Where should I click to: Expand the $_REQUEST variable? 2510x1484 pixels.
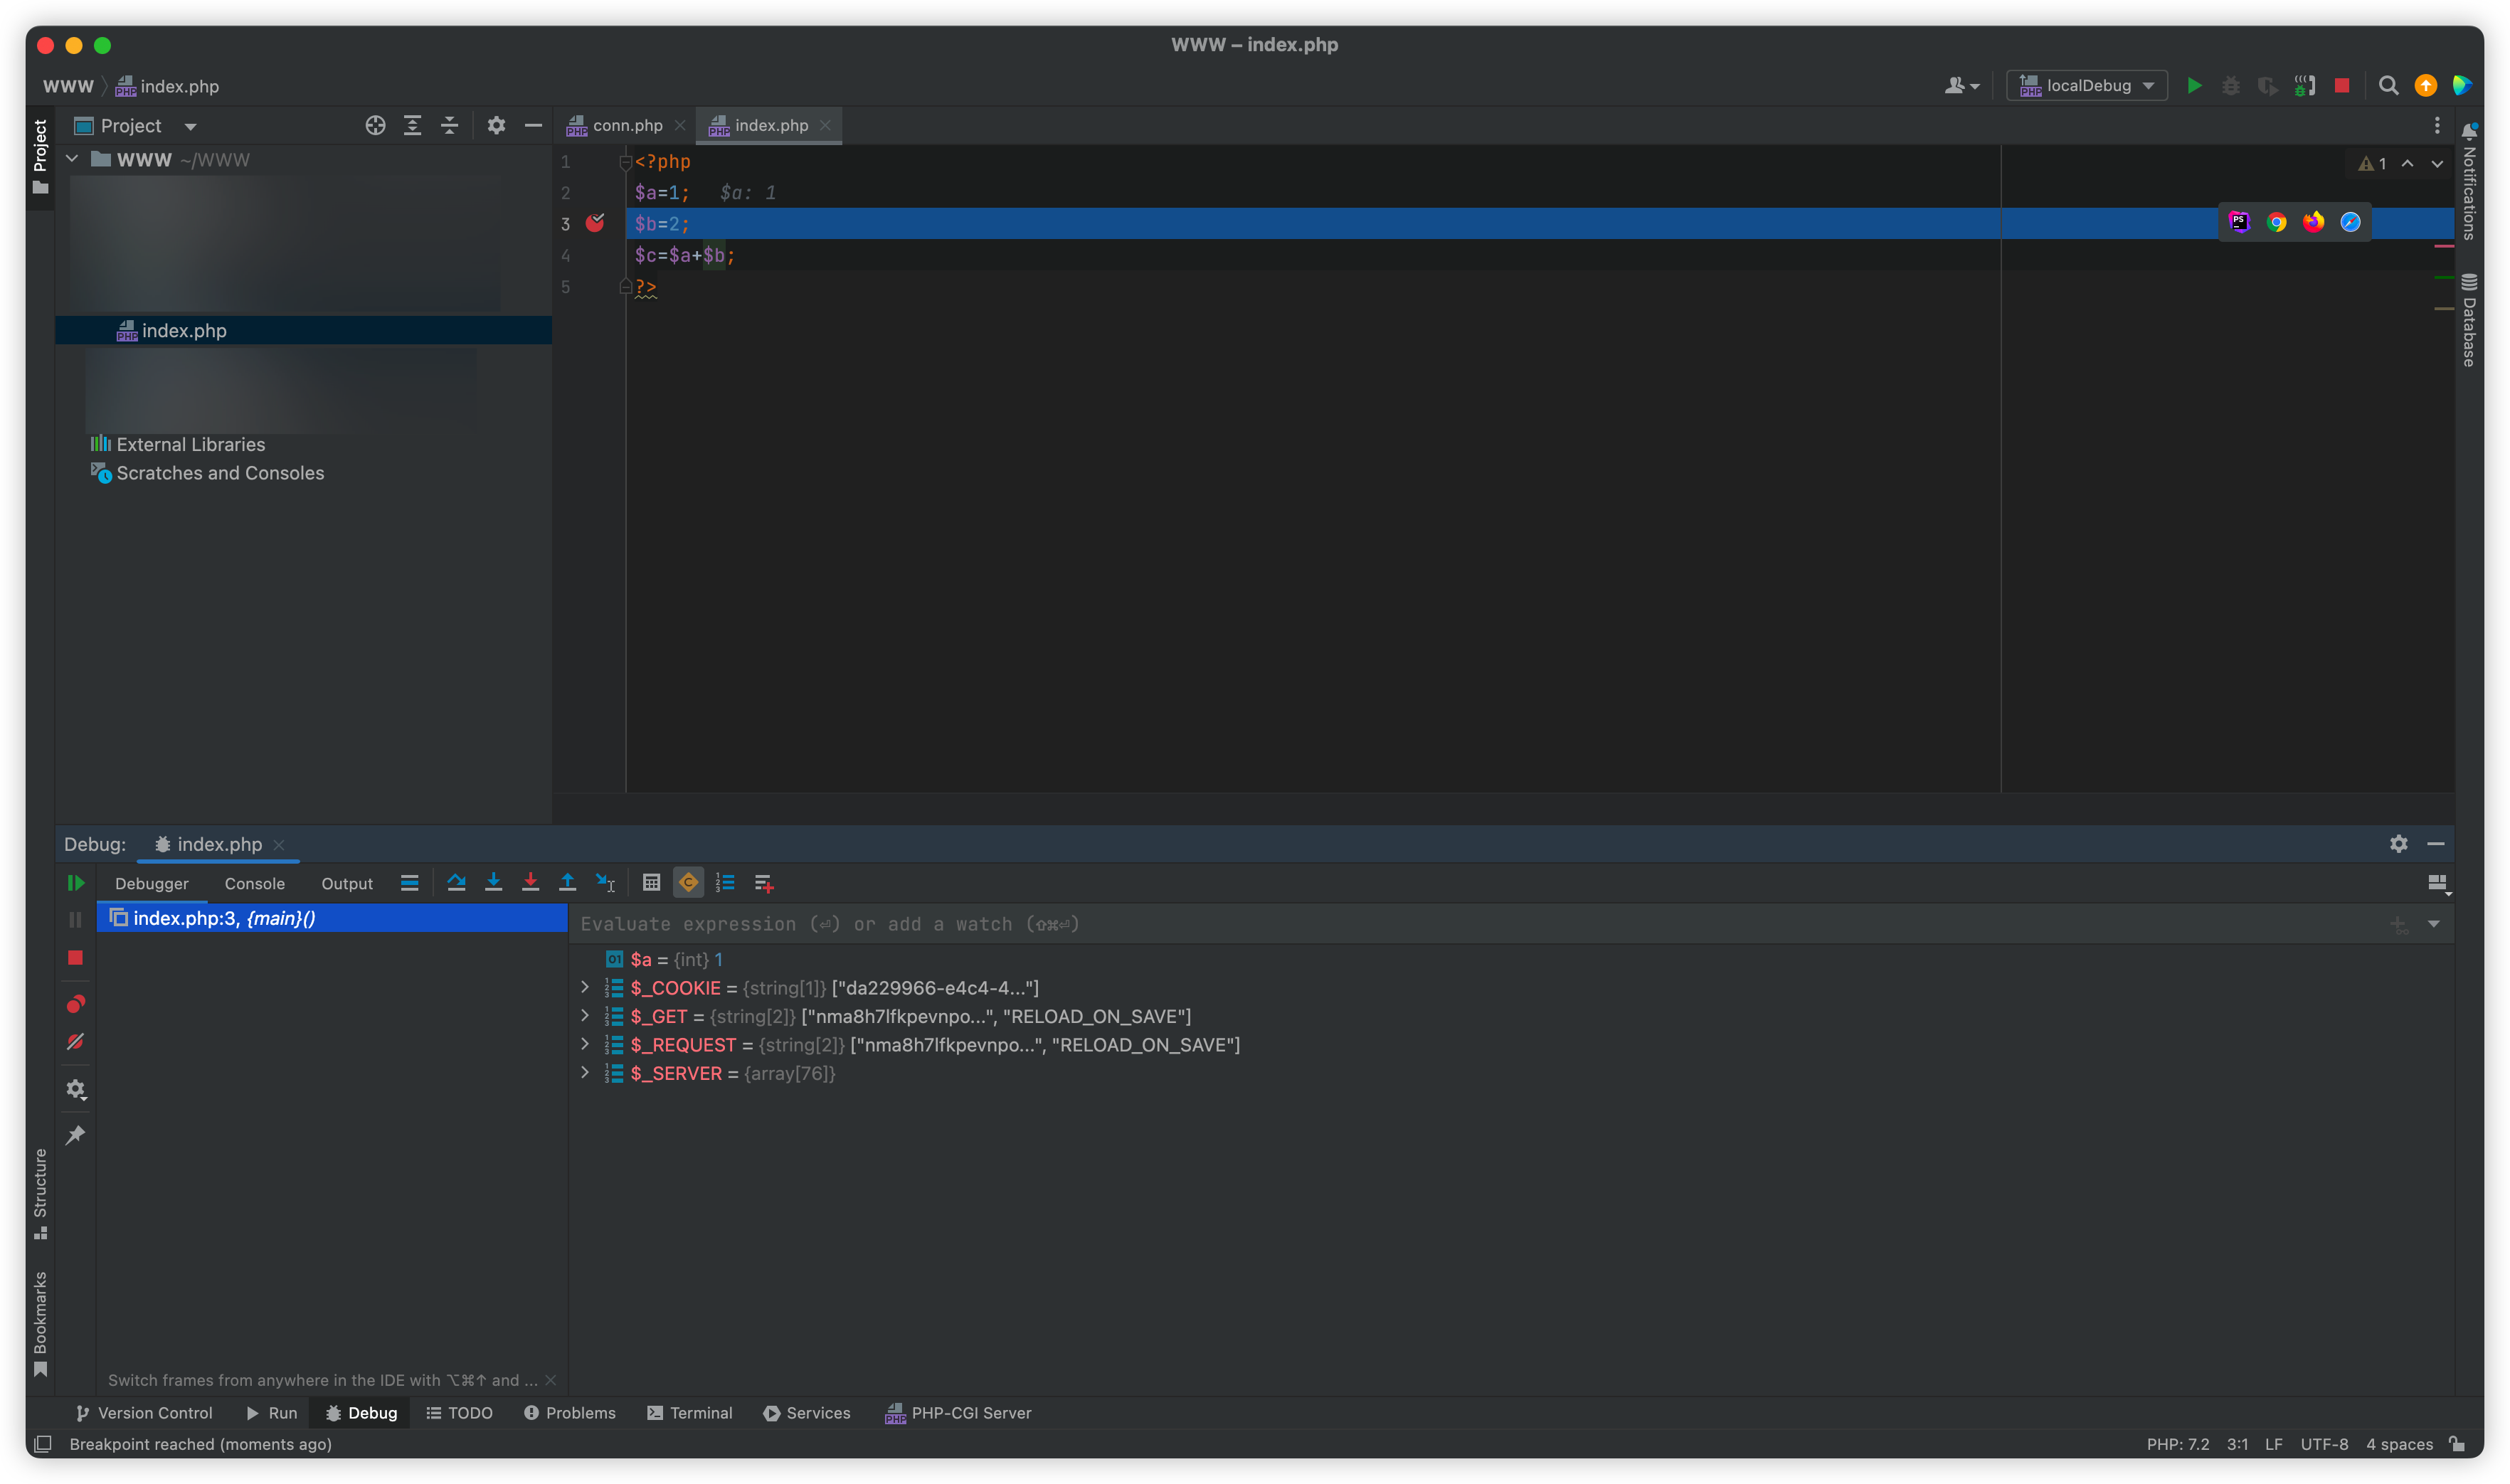pyautogui.click(x=585, y=1044)
